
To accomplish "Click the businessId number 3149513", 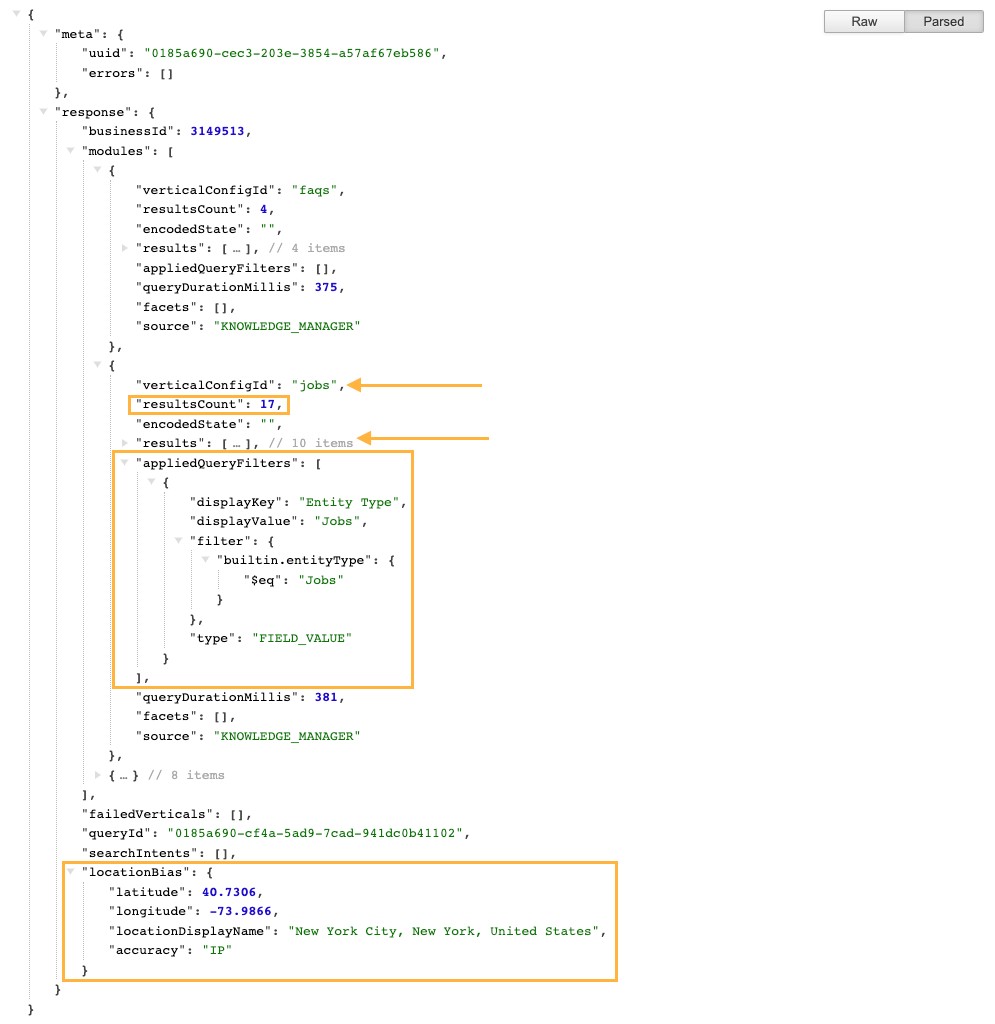I will (217, 131).
